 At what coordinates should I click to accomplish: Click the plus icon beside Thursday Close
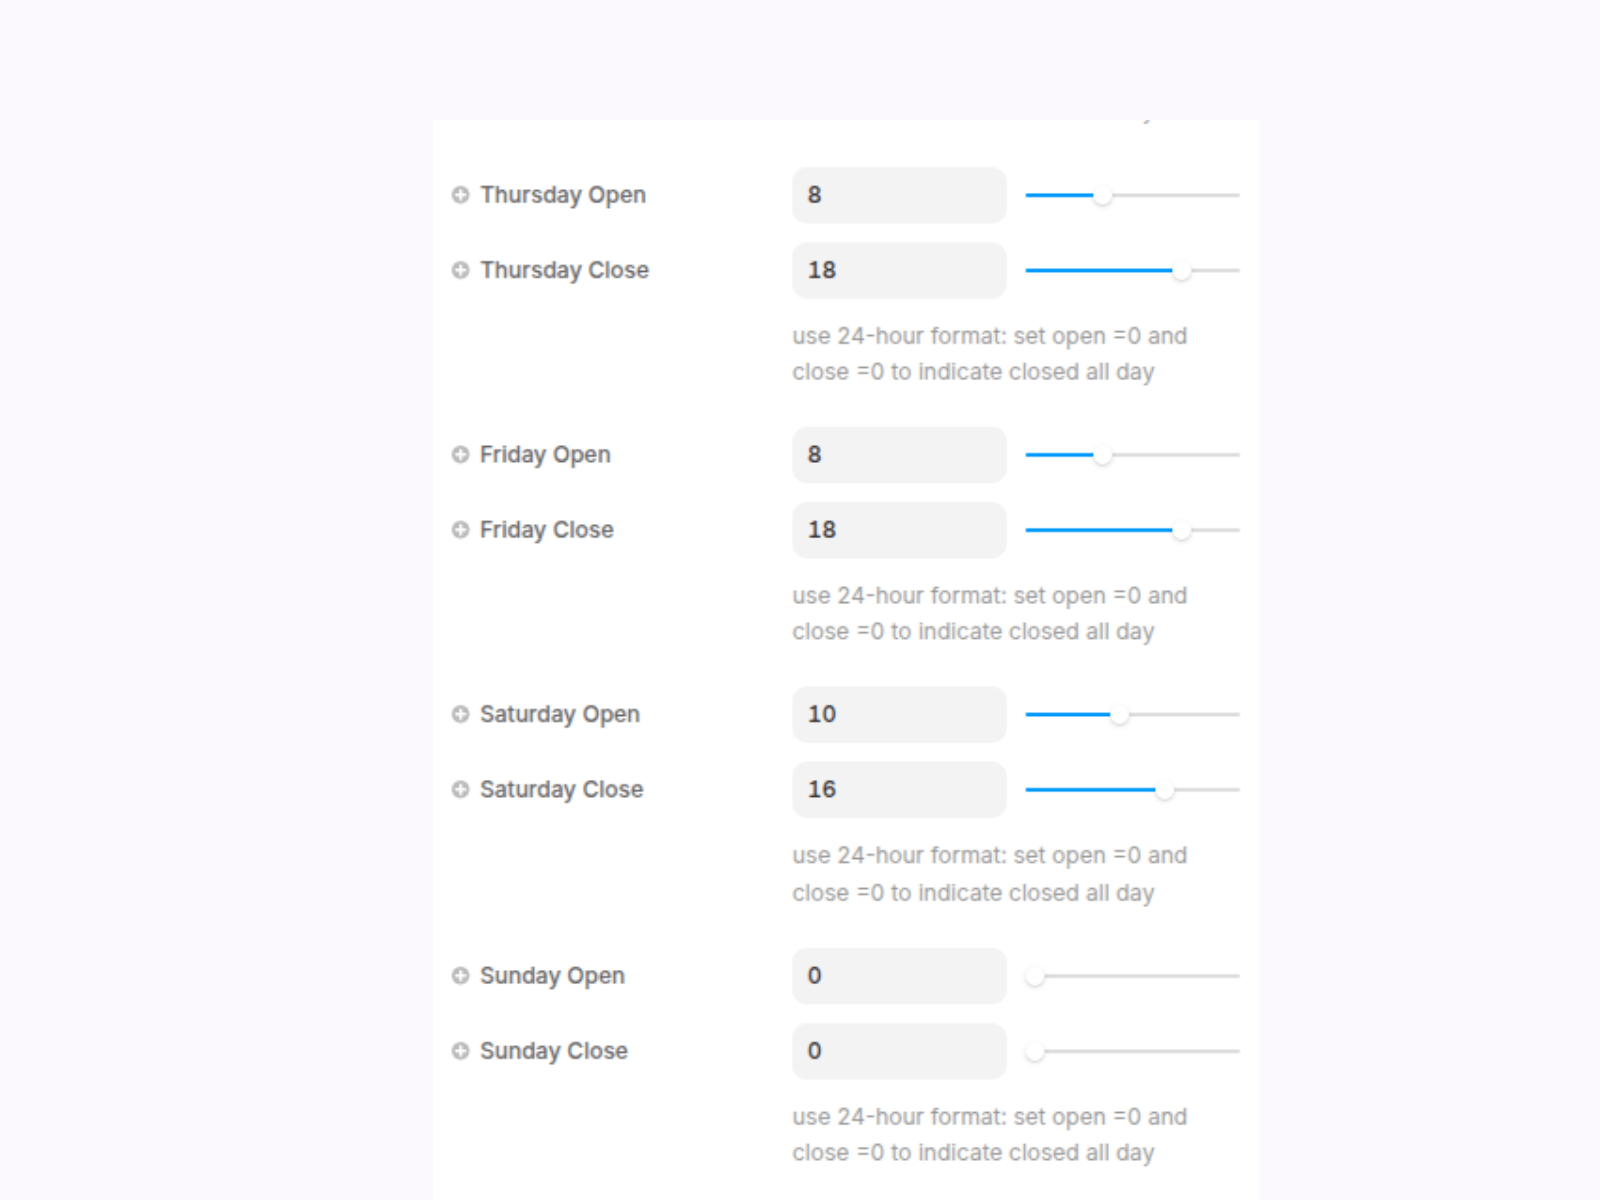pos(460,270)
